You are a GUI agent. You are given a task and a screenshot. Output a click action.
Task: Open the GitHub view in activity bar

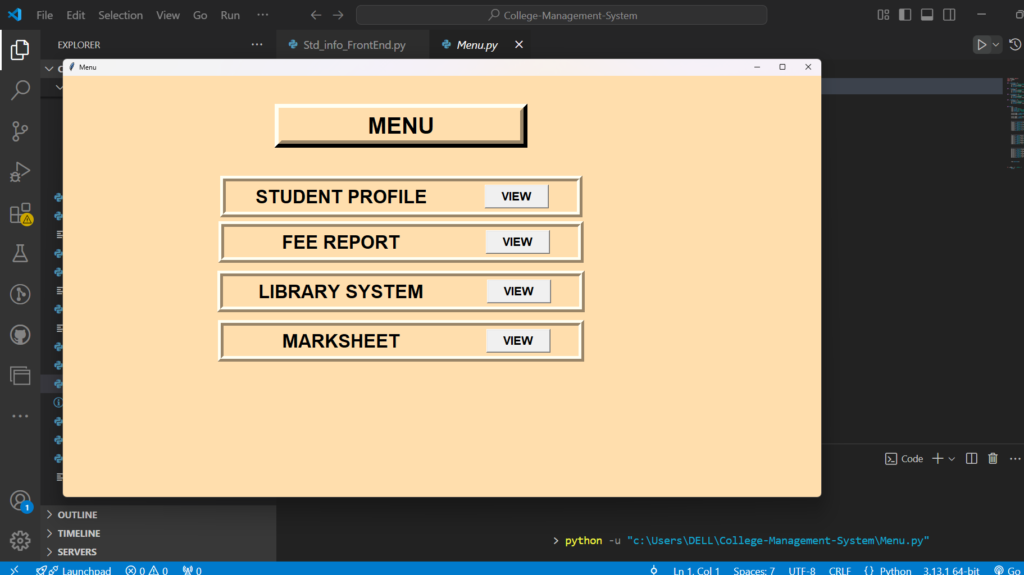tap(20, 335)
